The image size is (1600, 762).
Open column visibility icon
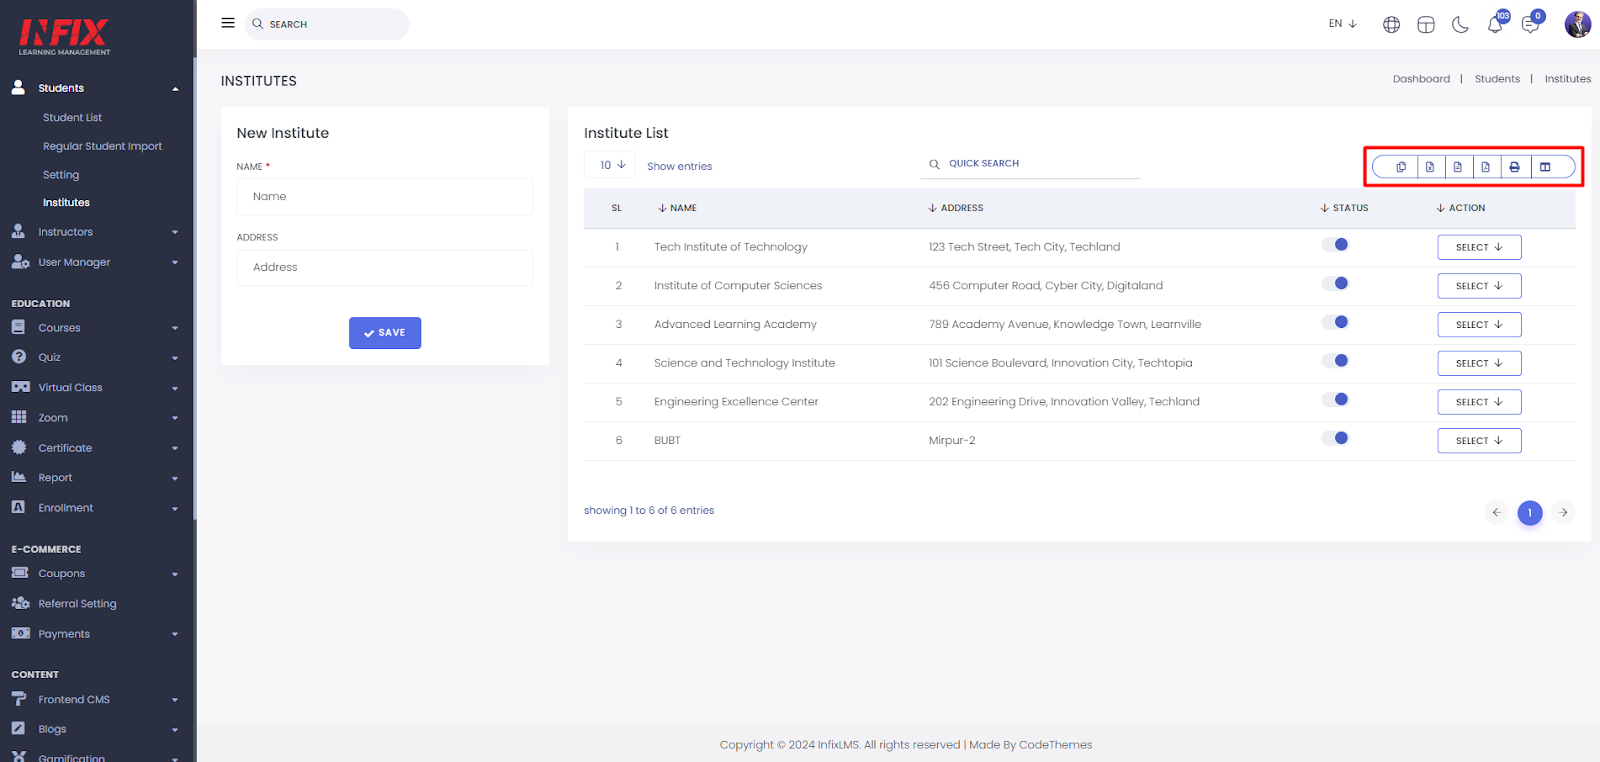(x=1545, y=167)
